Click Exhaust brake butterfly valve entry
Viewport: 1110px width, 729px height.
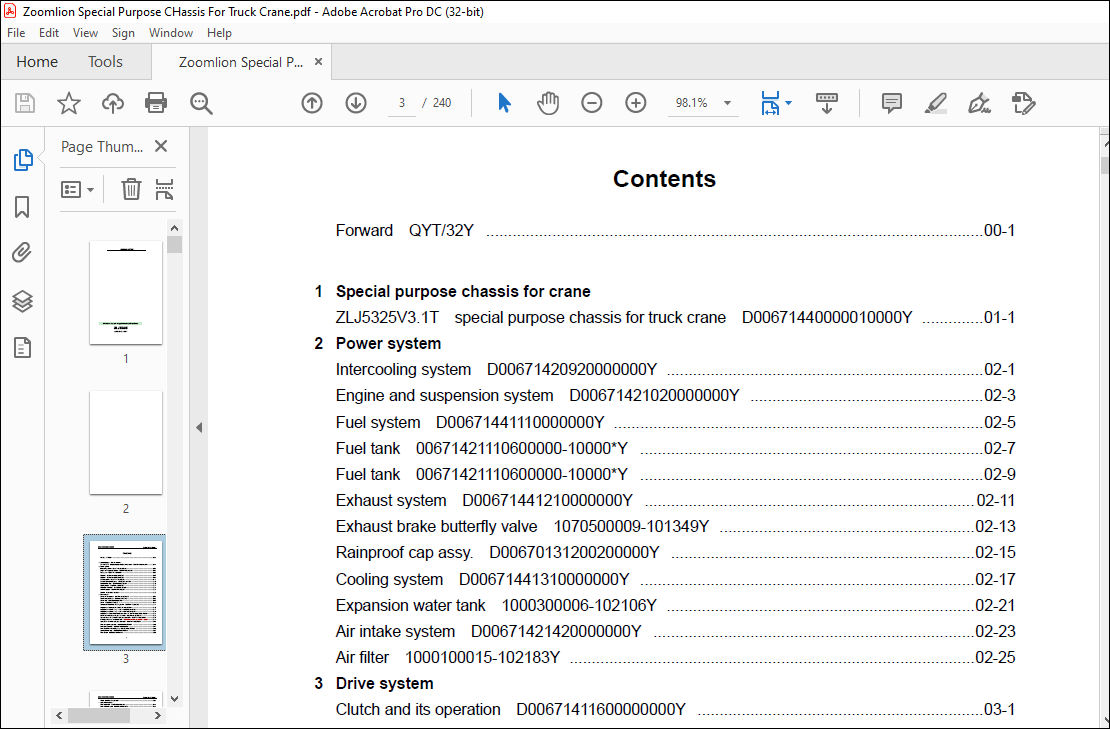pos(675,527)
